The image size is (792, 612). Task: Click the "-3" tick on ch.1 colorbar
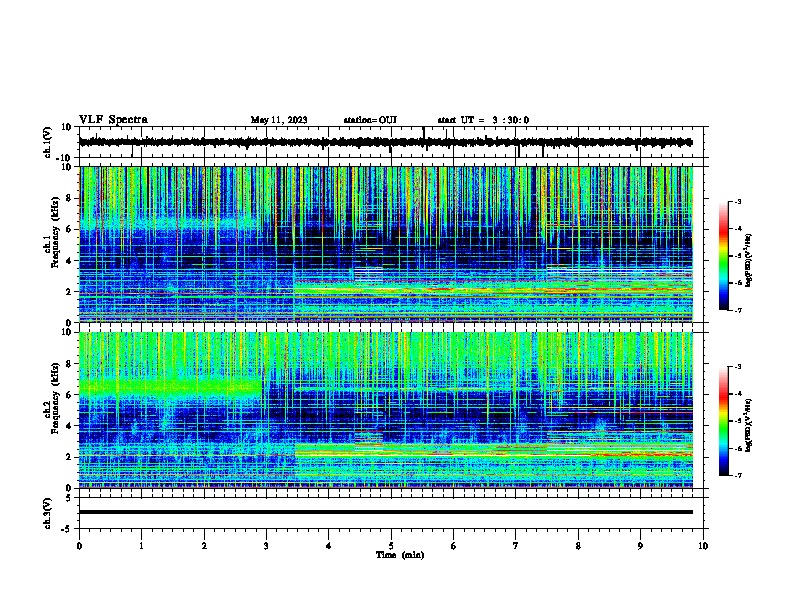[738, 201]
